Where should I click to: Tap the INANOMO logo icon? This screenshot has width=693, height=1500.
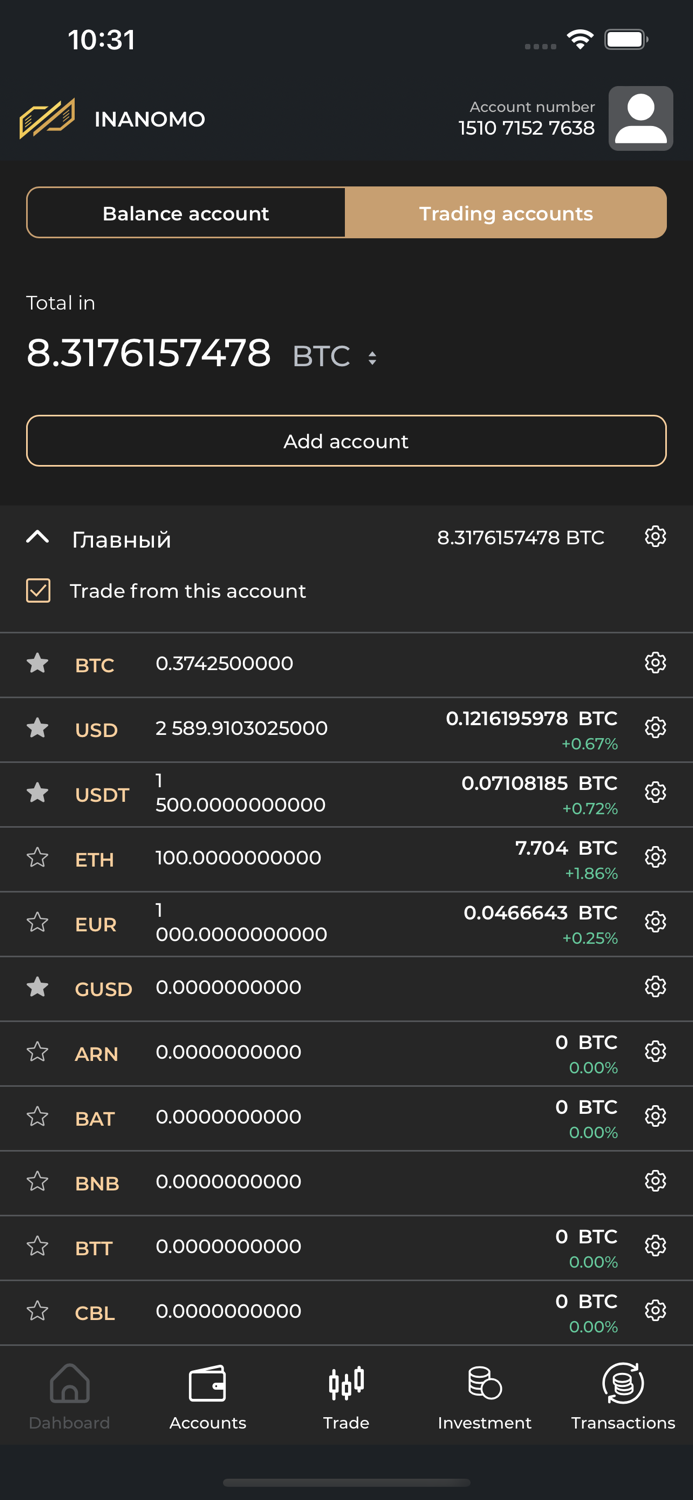[47, 119]
